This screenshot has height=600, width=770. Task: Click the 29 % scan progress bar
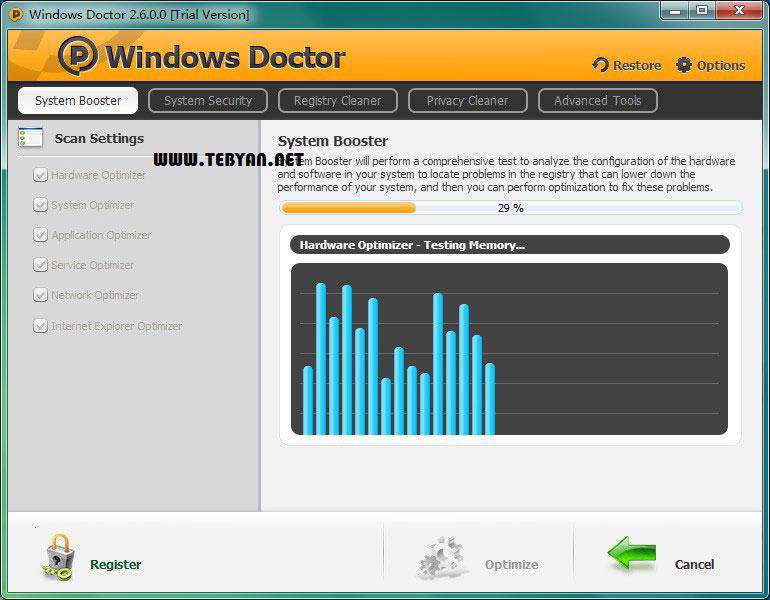tap(511, 208)
